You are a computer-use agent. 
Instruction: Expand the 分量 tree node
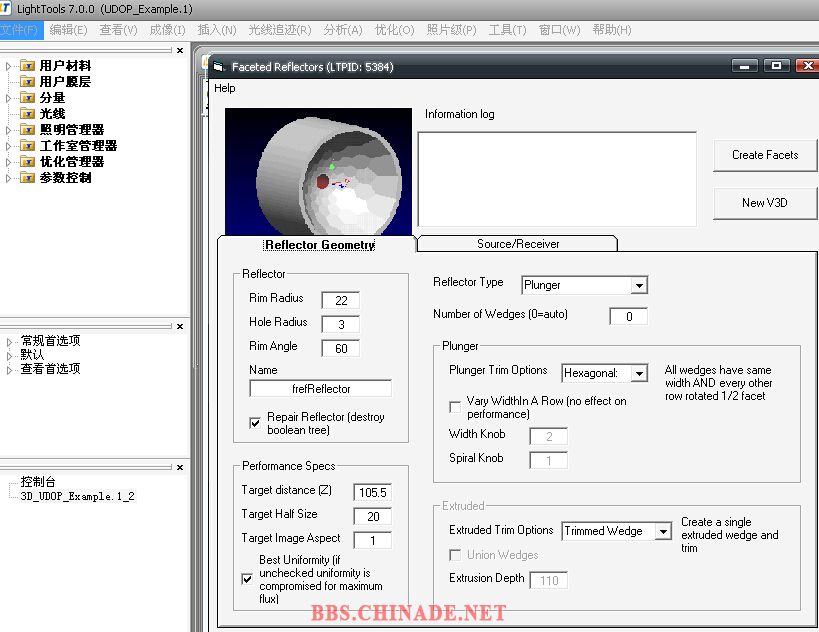click(8, 98)
